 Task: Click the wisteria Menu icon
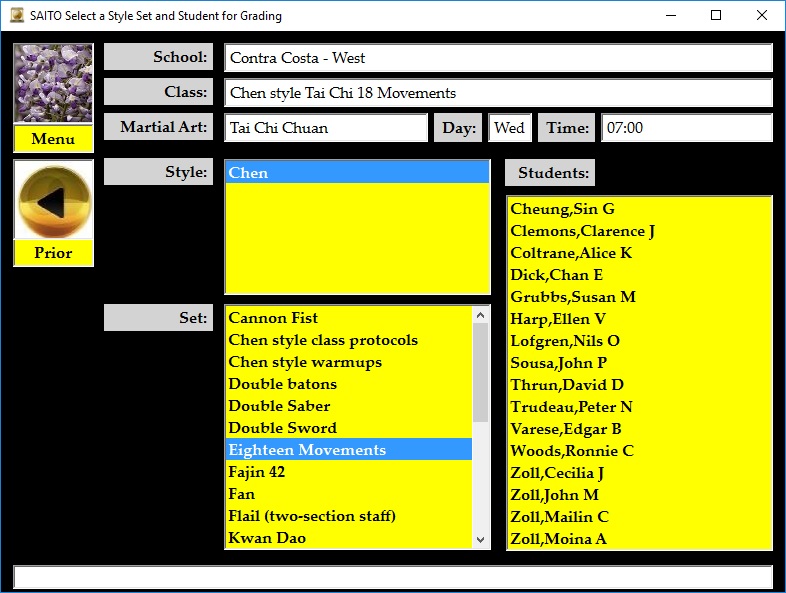53,84
